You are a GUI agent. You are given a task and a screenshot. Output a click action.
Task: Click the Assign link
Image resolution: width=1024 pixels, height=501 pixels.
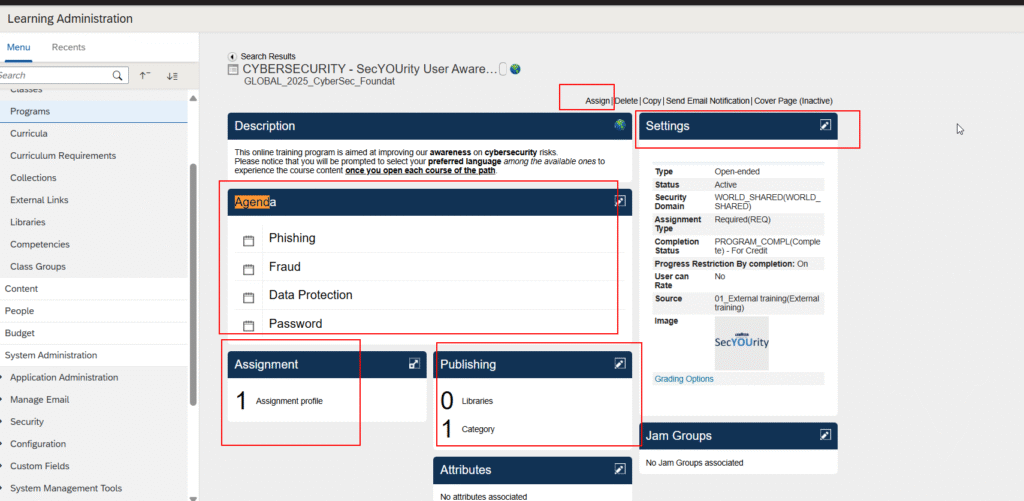click(597, 101)
